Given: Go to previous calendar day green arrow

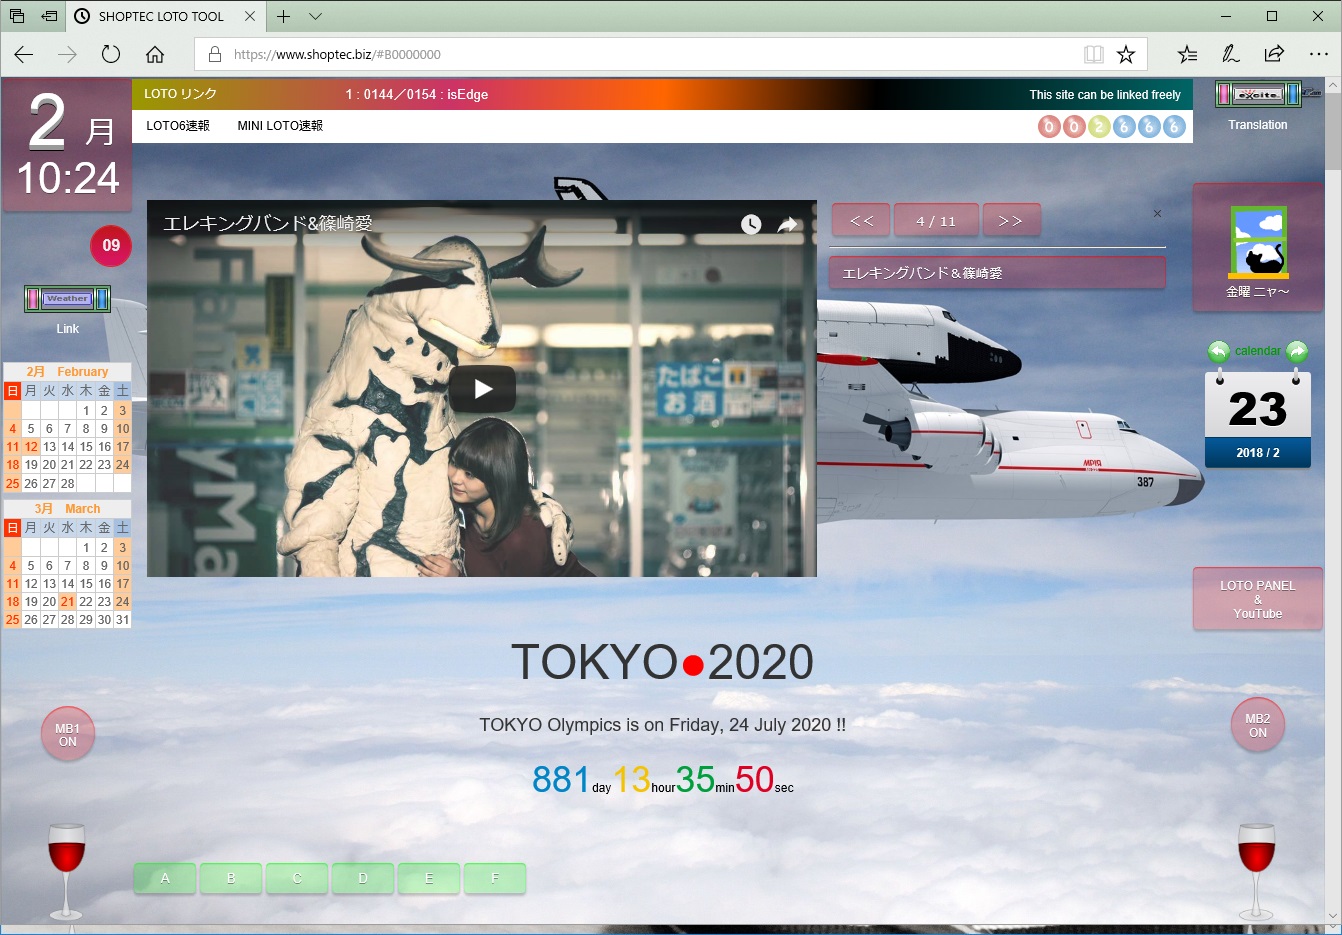Looking at the screenshot, I should (1218, 351).
